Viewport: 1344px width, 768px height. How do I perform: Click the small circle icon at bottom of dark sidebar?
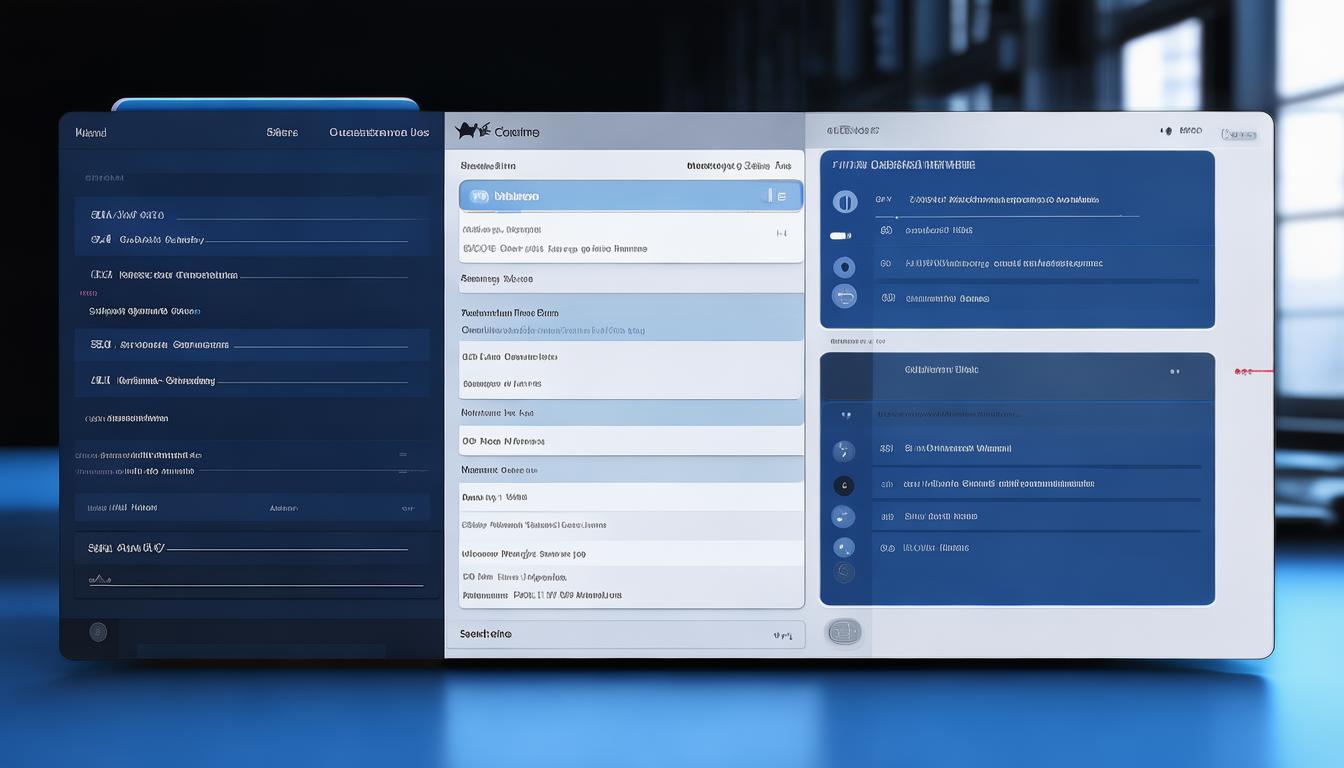coord(98,631)
